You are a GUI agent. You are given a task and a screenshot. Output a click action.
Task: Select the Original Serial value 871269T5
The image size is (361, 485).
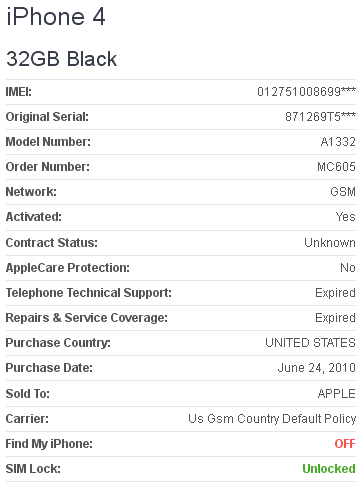tap(320, 117)
